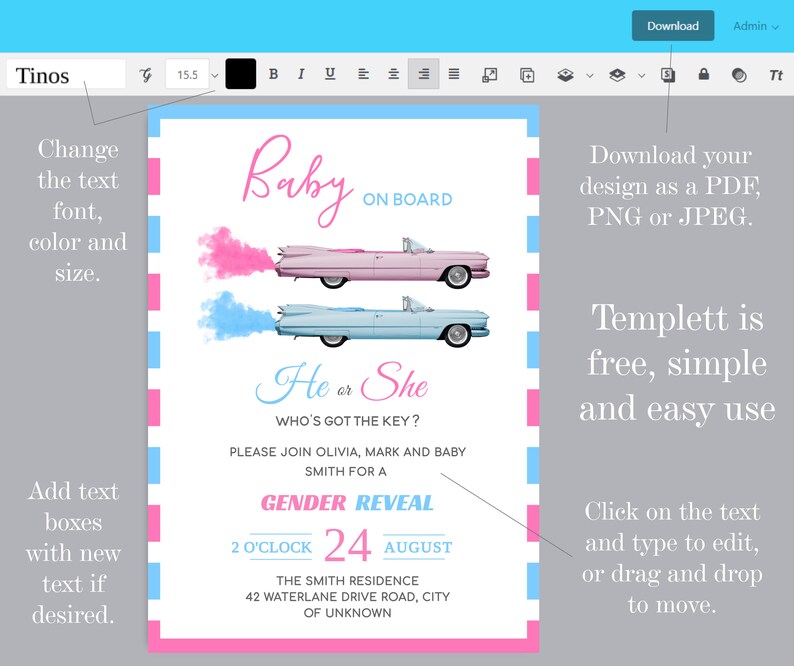Viewport: 794px width, 666px height.
Task: Select the pink smoke cloud graphic
Action: [235, 253]
